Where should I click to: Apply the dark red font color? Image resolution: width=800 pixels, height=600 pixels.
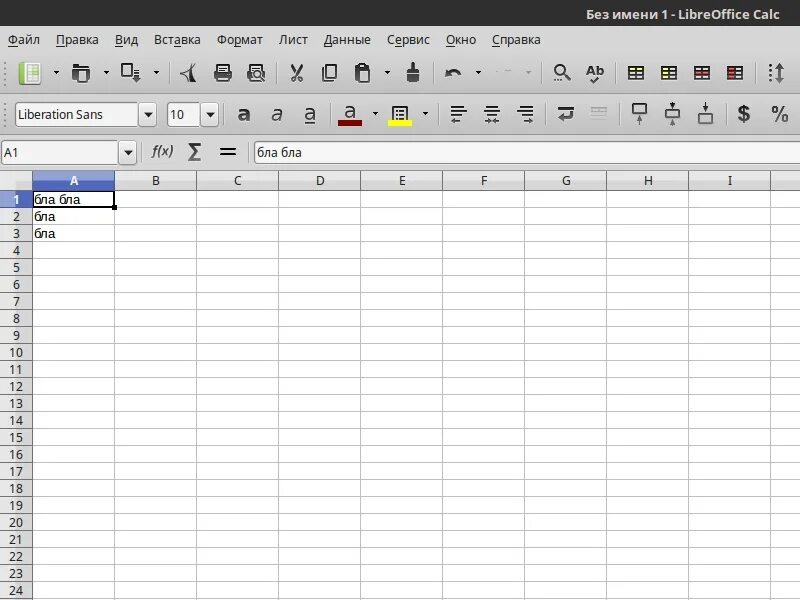pos(349,114)
